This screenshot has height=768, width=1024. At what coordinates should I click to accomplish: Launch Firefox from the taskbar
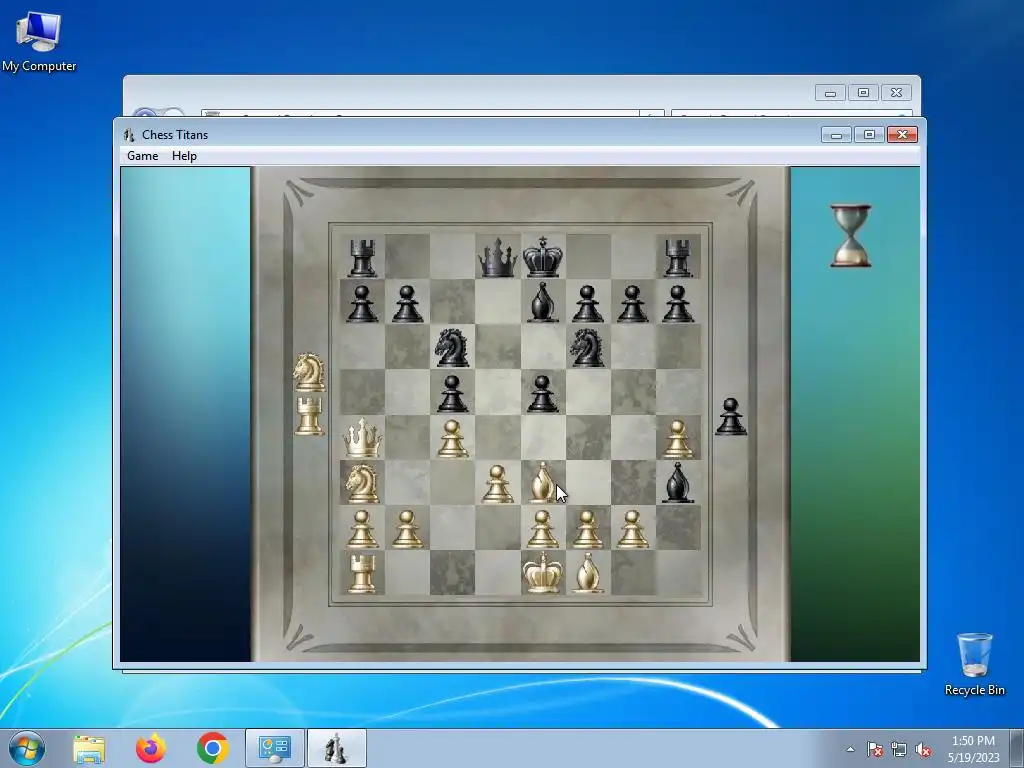[x=151, y=748]
